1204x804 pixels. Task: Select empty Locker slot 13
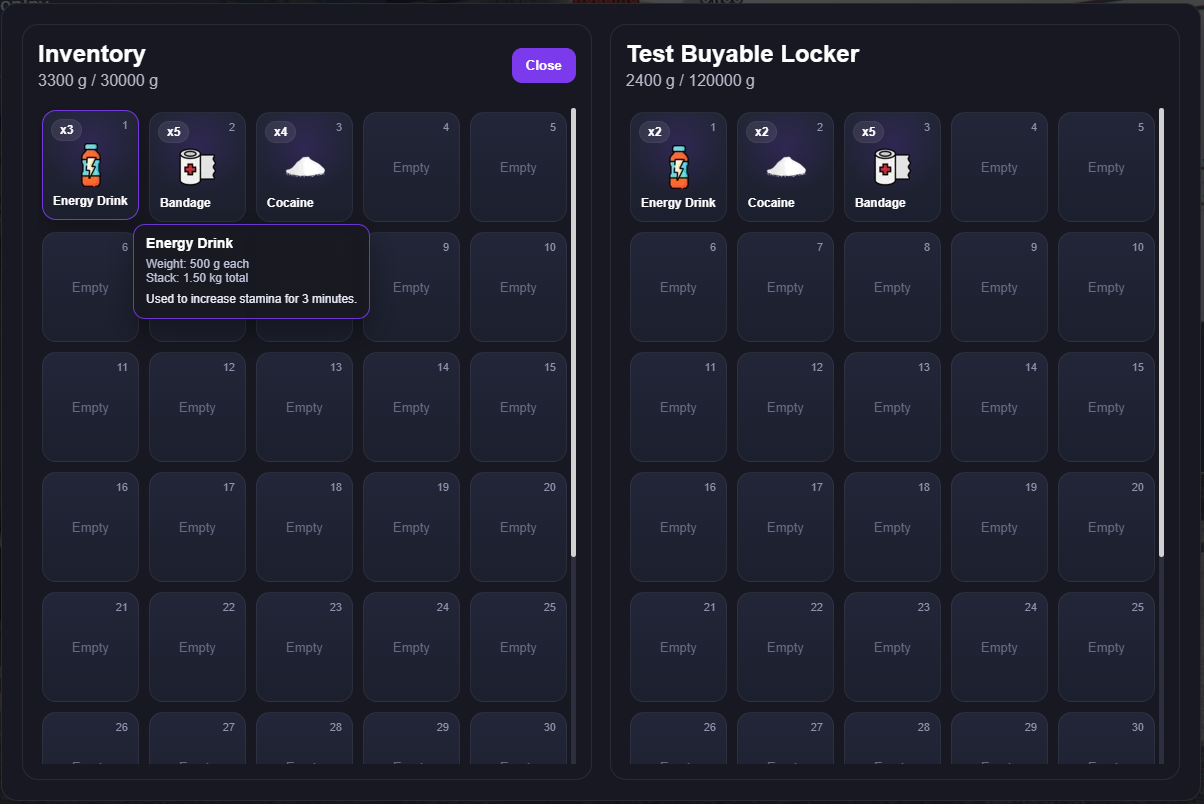[892, 407]
